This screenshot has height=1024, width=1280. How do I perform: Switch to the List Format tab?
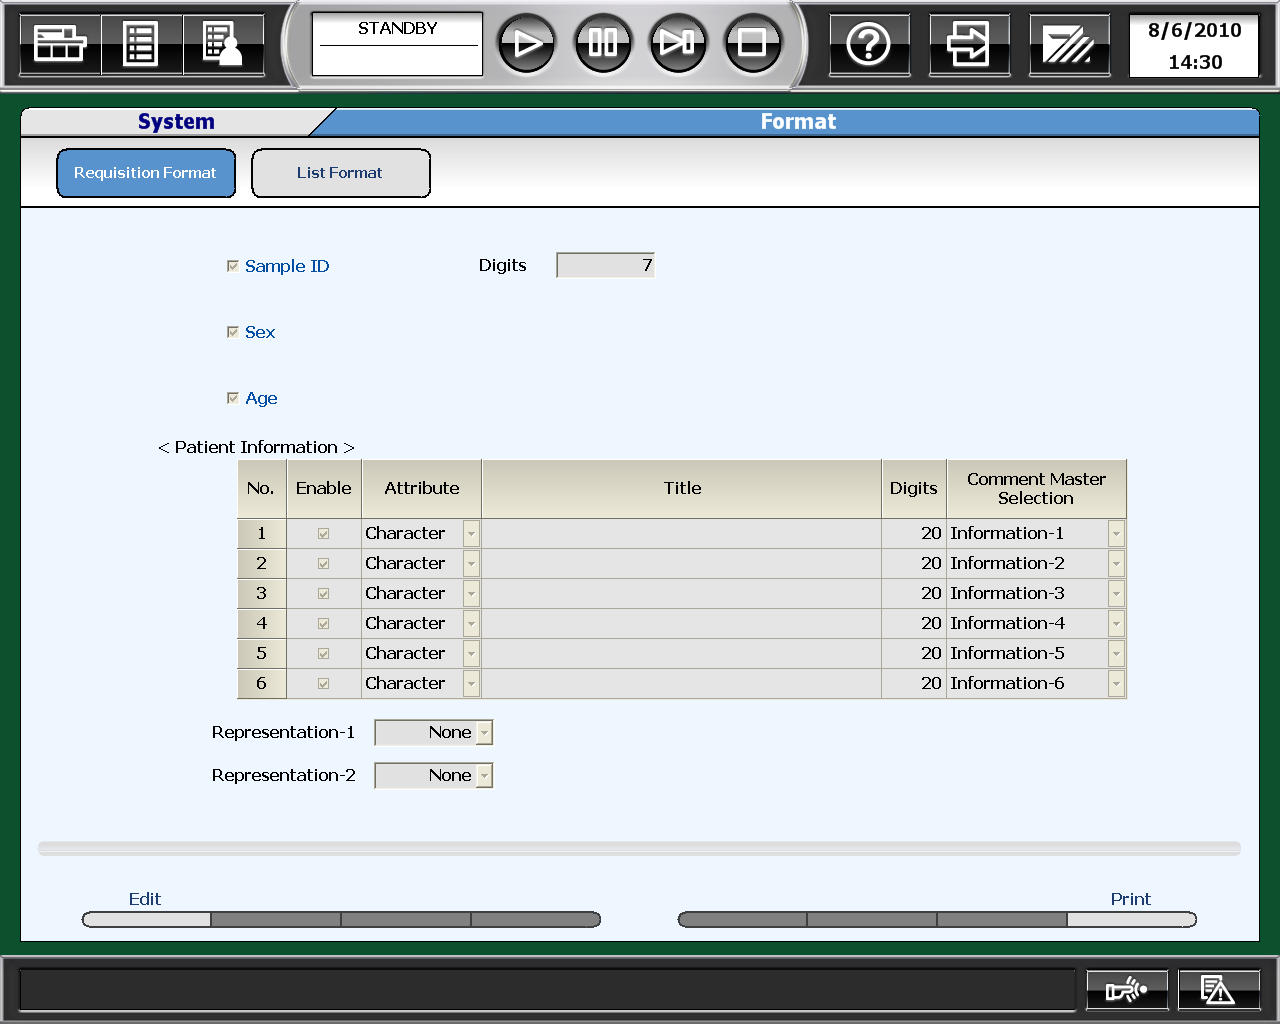click(x=340, y=173)
